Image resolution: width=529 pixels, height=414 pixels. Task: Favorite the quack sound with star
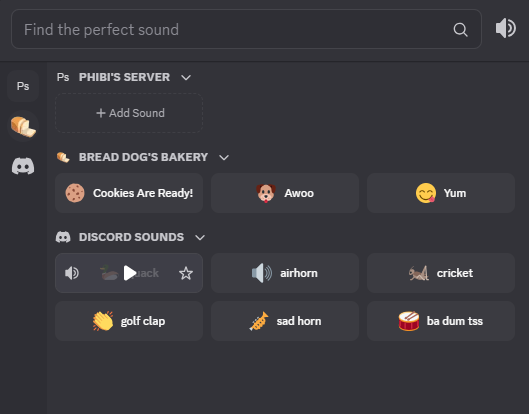[x=186, y=273]
